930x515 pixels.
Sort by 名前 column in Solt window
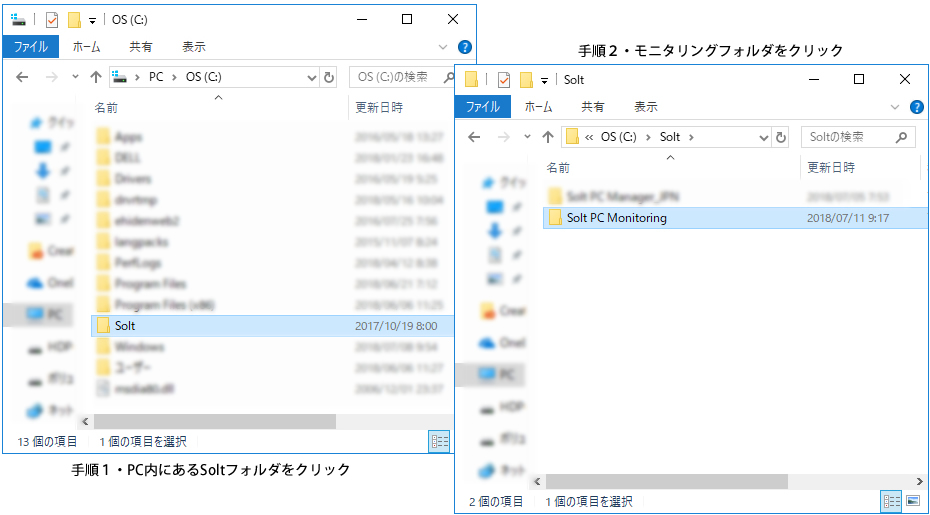[x=558, y=167]
